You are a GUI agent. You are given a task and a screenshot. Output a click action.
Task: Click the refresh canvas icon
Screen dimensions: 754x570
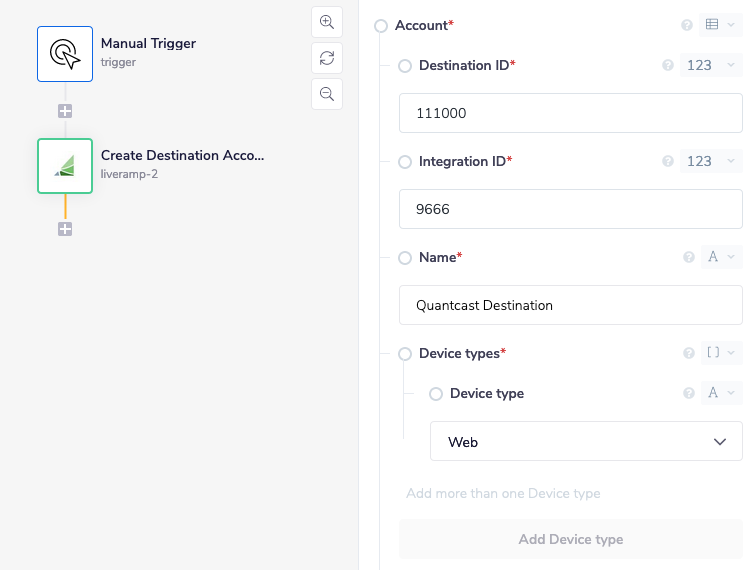[327, 58]
